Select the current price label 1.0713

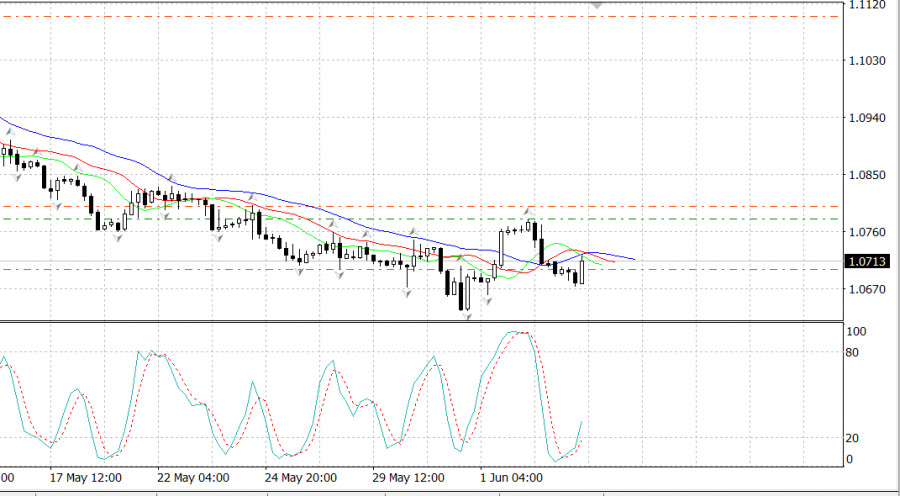[866, 262]
